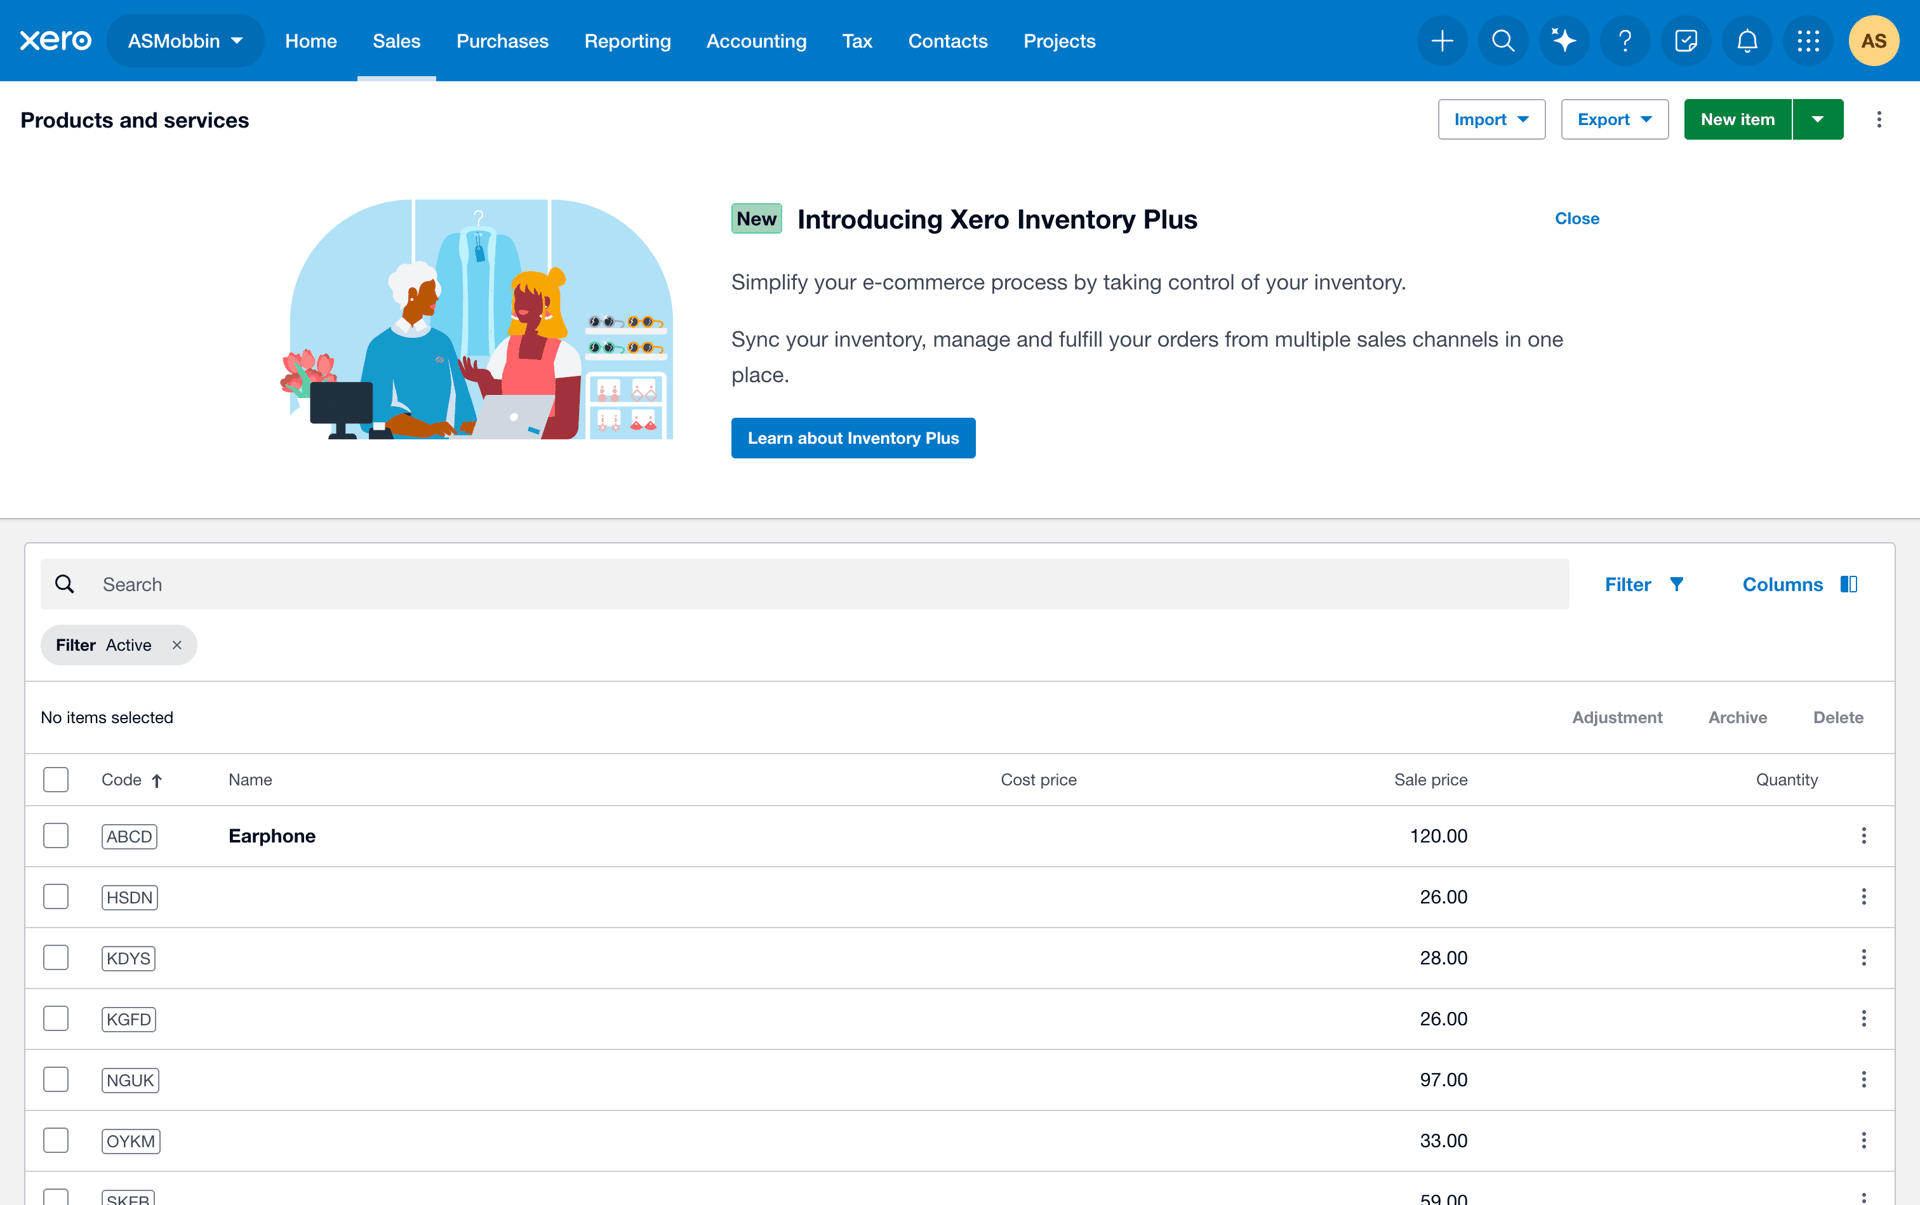Click Learn about Inventory Plus
The width and height of the screenshot is (1920, 1205).
tap(853, 438)
